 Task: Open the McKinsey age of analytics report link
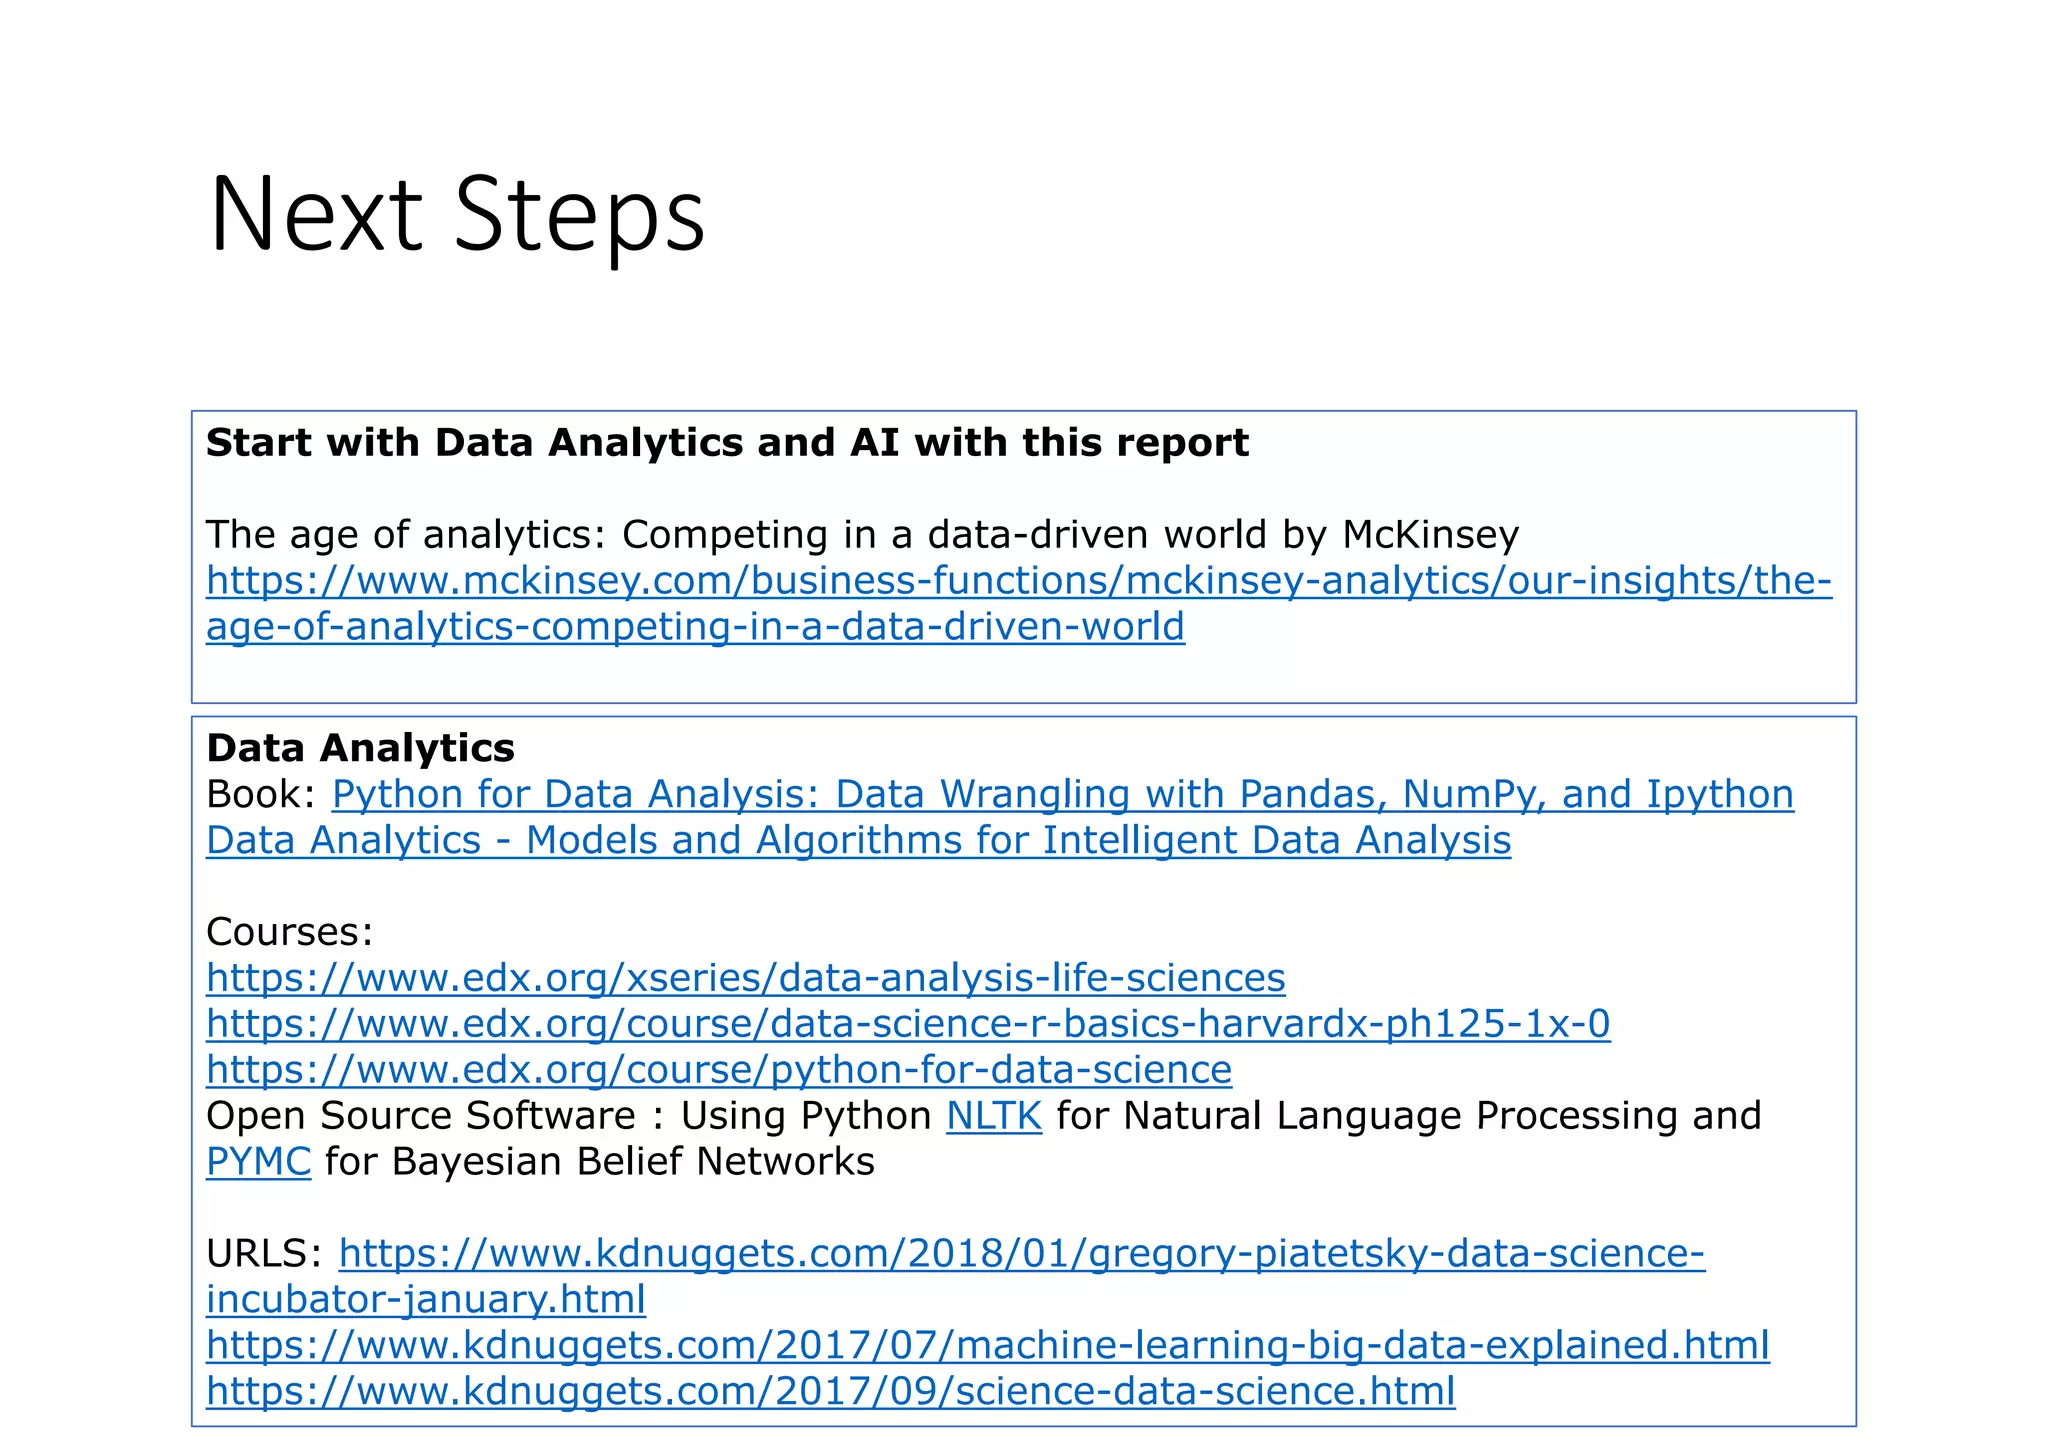point(1019,604)
